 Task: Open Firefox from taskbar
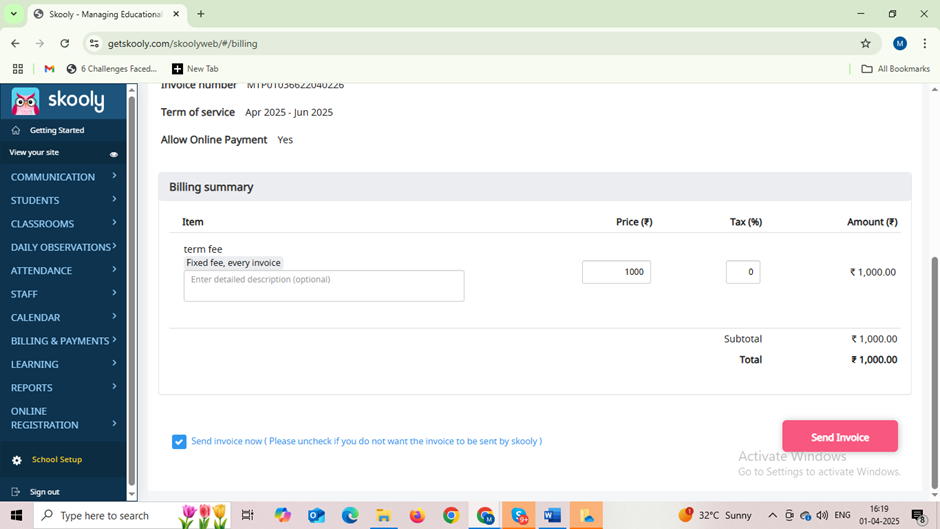click(x=417, y=515)
